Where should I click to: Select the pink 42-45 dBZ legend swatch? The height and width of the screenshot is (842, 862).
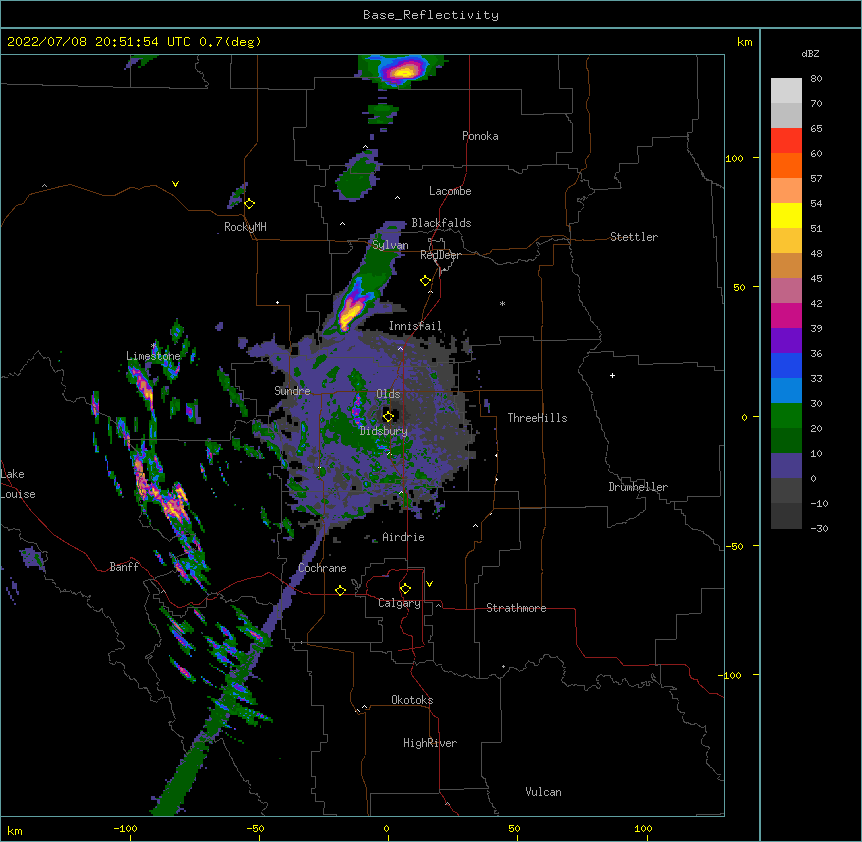(786, 290)
